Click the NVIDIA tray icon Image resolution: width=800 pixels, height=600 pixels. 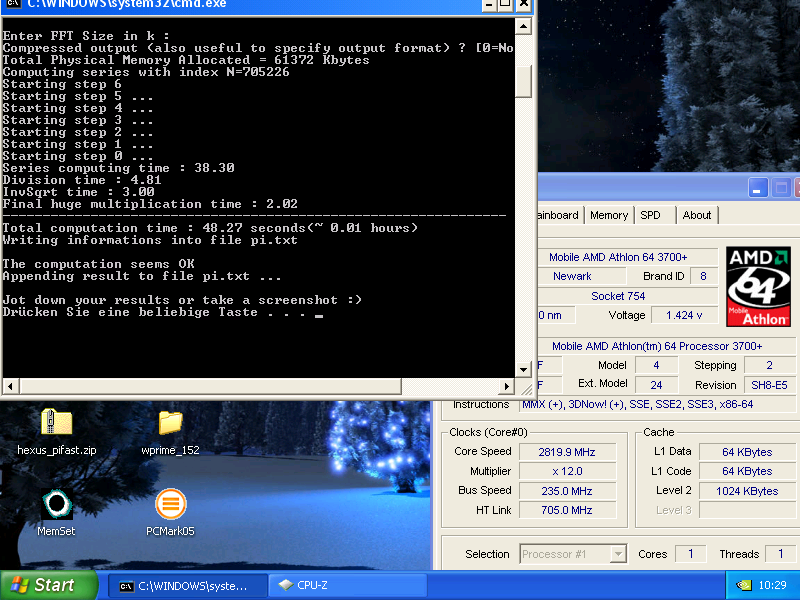tap(742, 585)
